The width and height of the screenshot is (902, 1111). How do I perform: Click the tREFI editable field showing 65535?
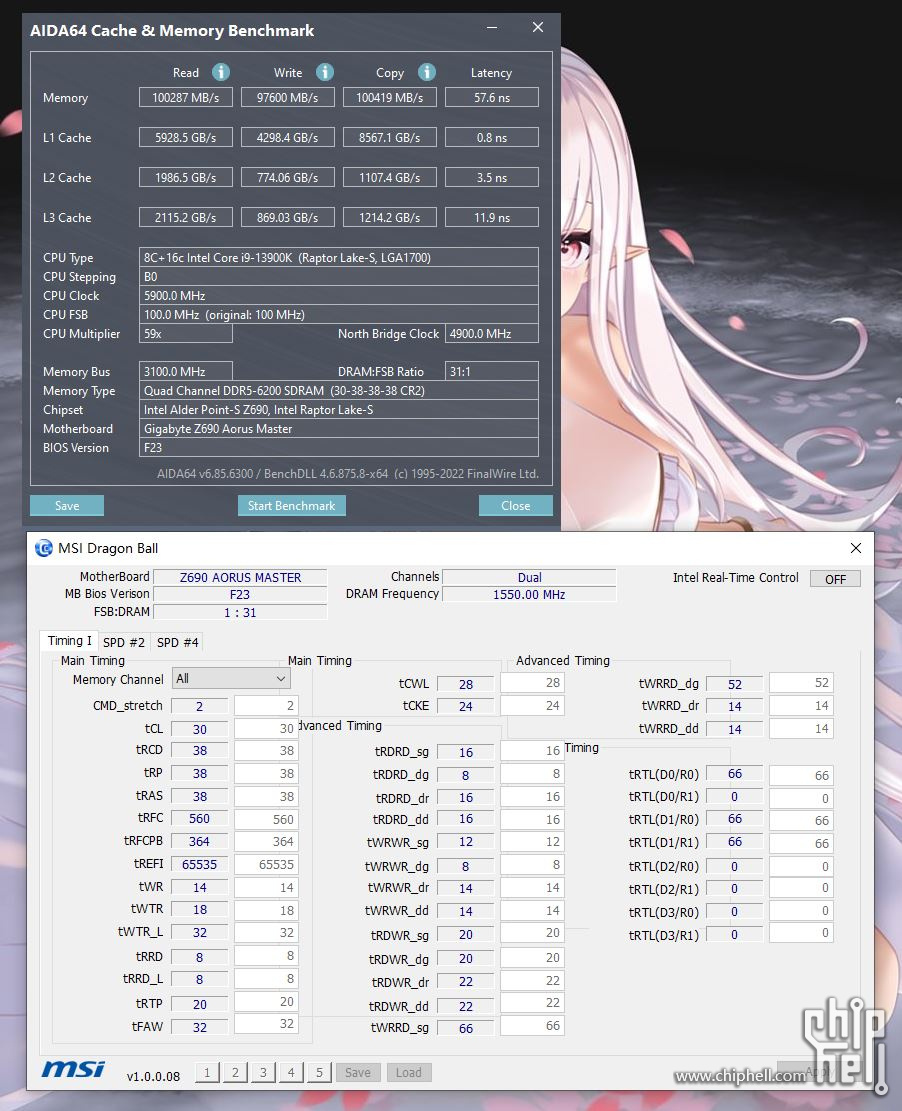pos(266,864)
